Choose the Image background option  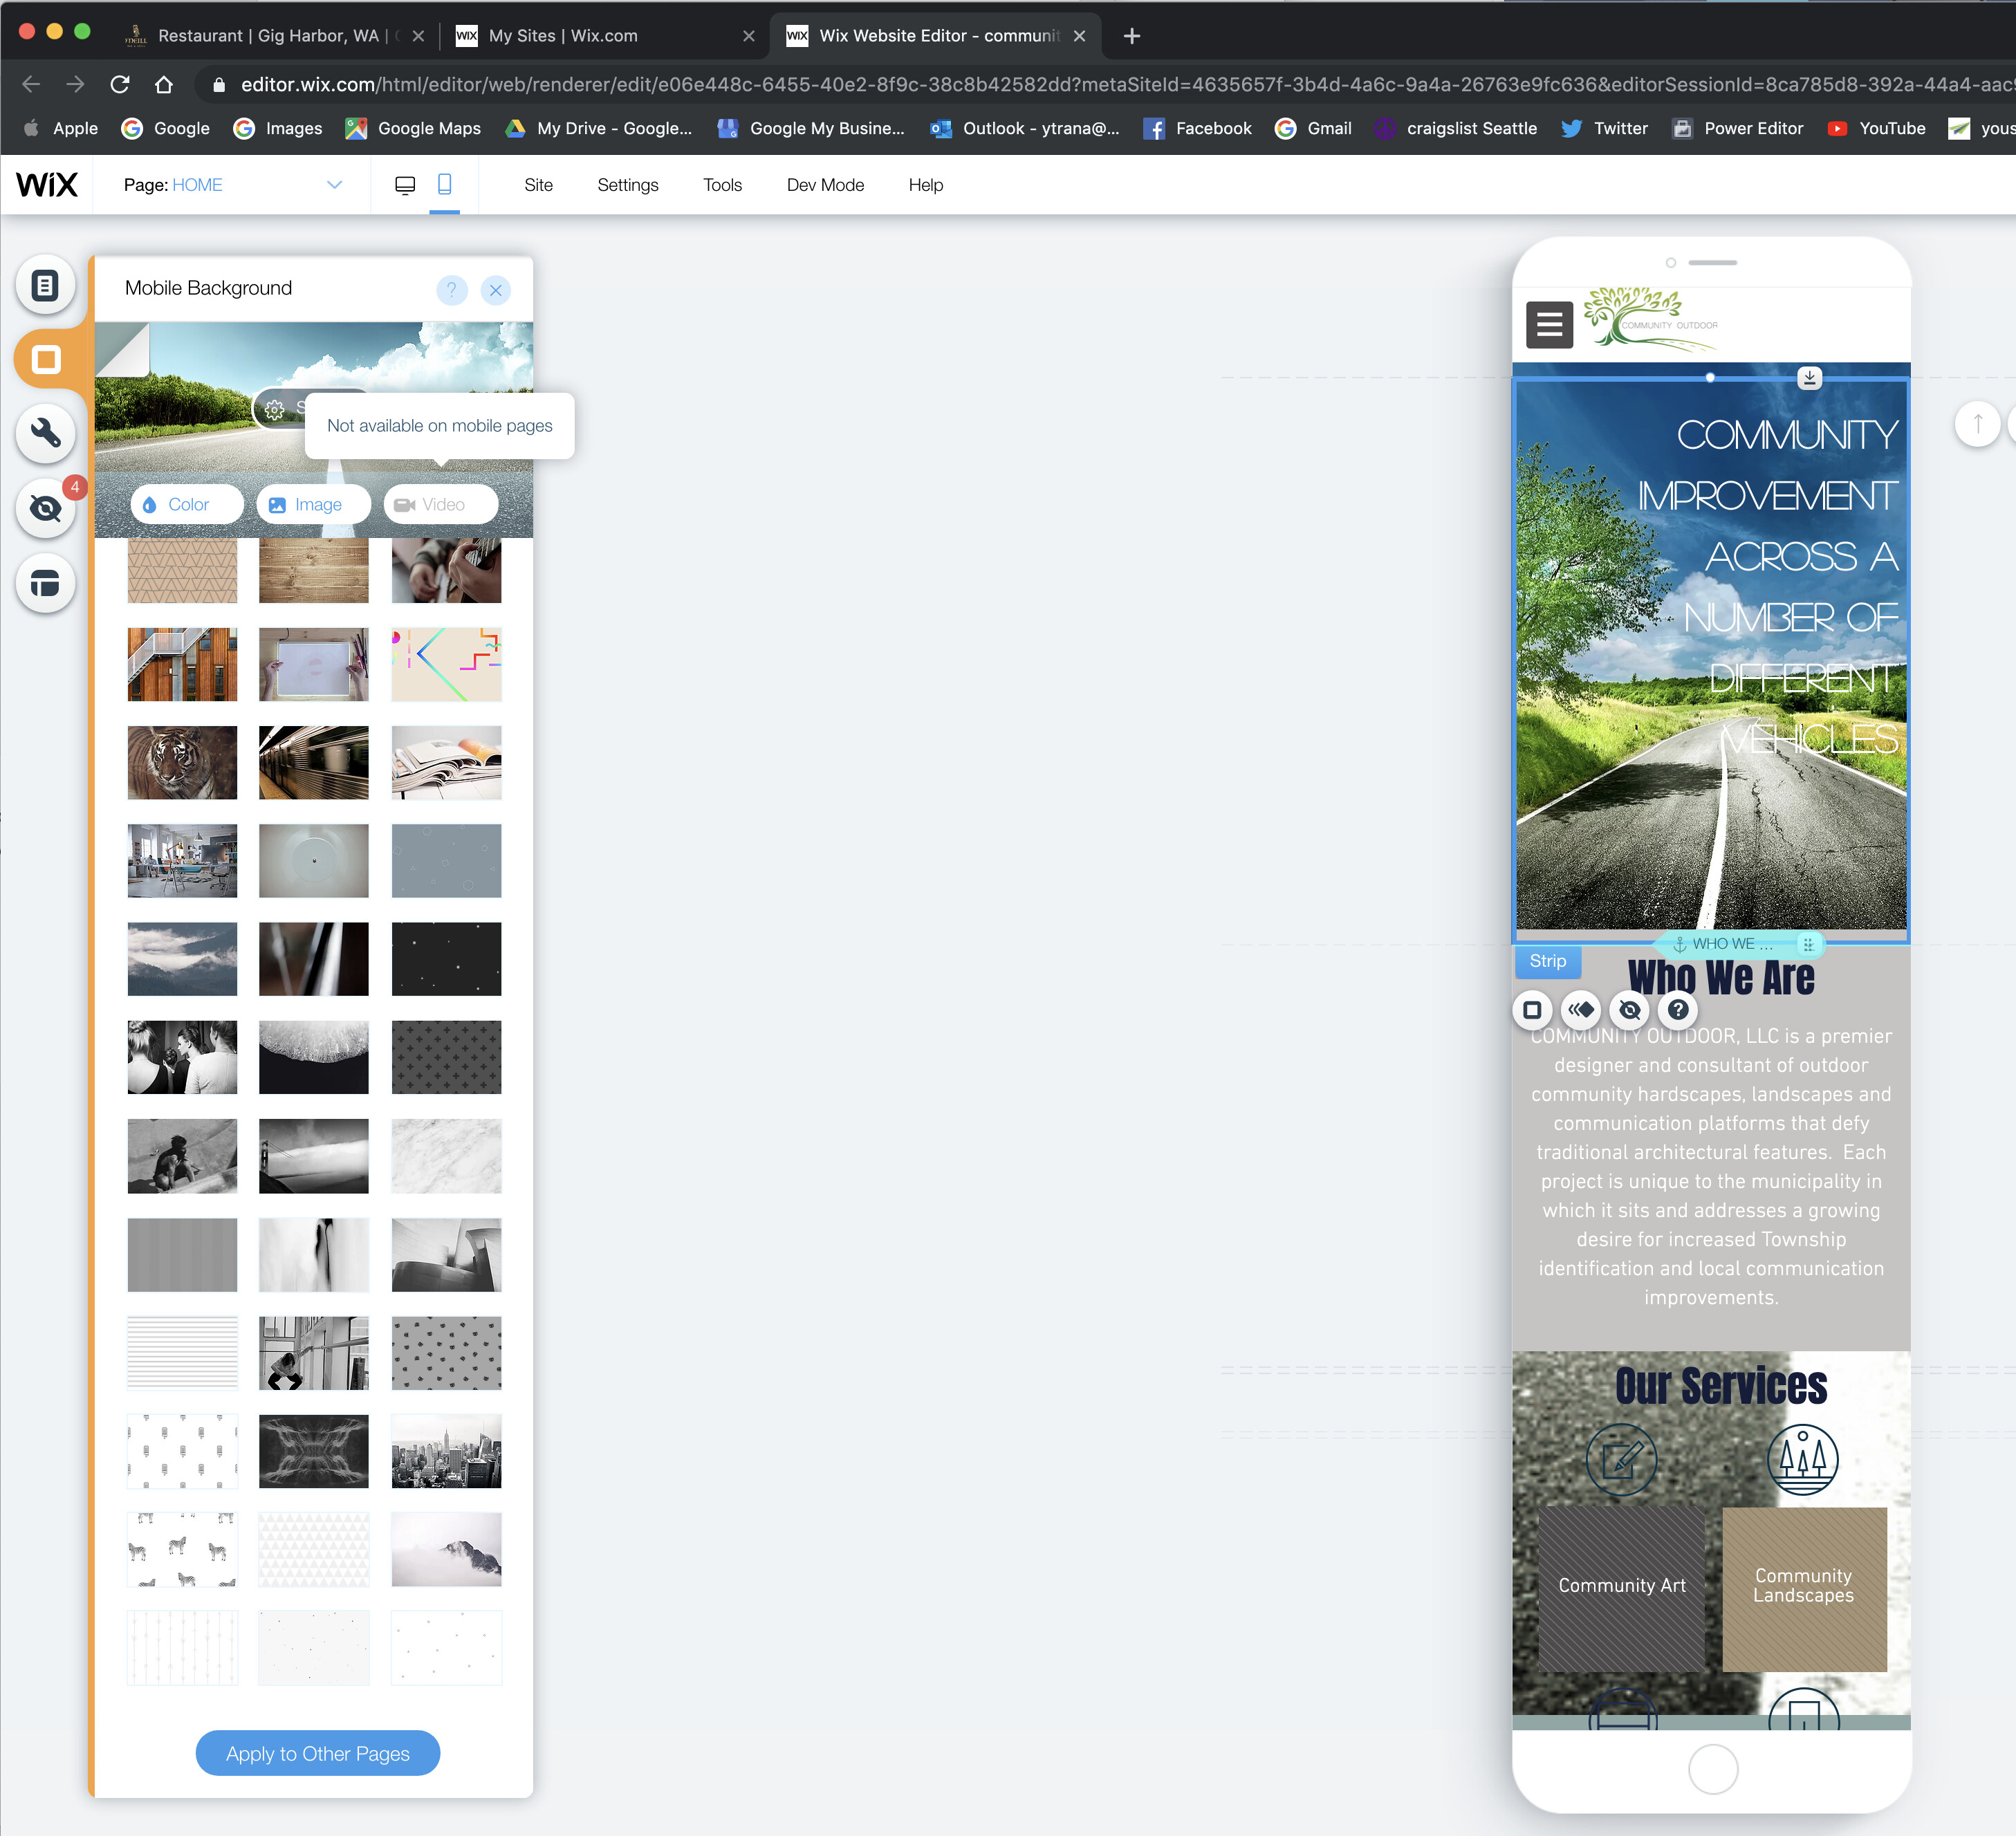(x=314, y=504)
